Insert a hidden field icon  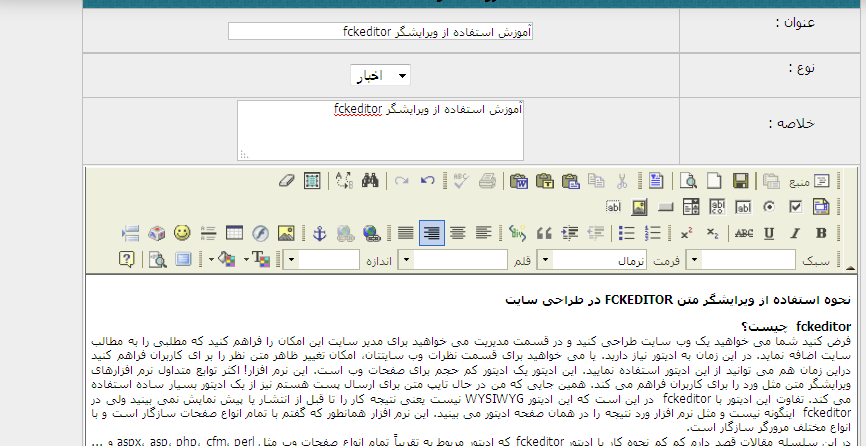coord(613,207)
